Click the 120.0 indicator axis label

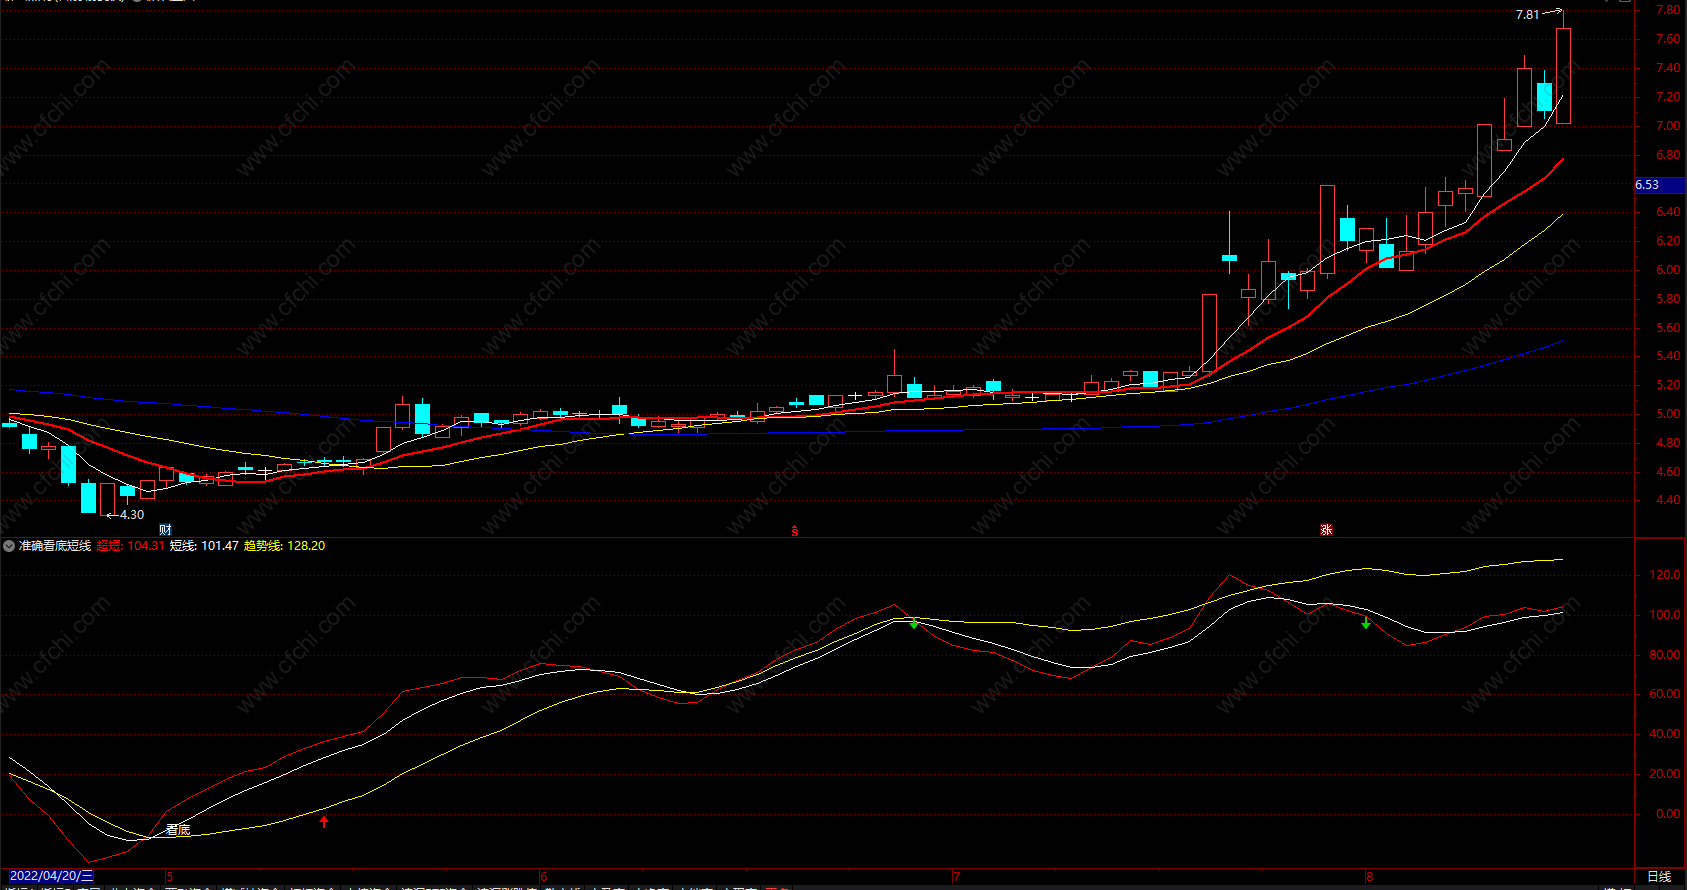pos(1665,575)
